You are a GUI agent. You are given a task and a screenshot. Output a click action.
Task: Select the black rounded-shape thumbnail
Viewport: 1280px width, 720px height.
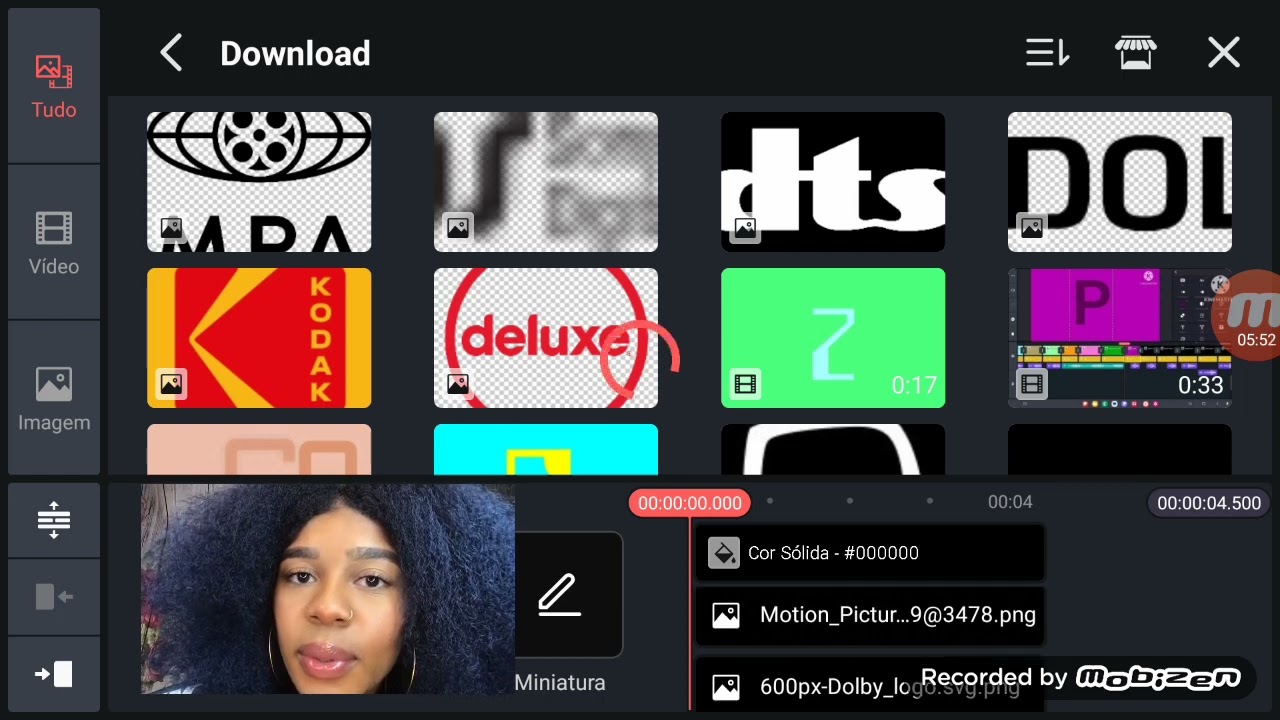pyautogui.click(x=833, y=449)
